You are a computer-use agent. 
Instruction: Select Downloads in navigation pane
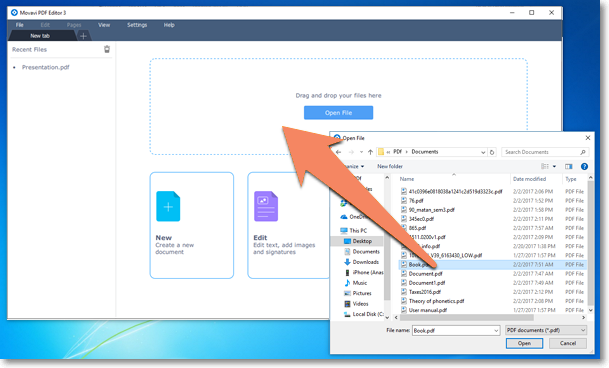tap(365, 262)
